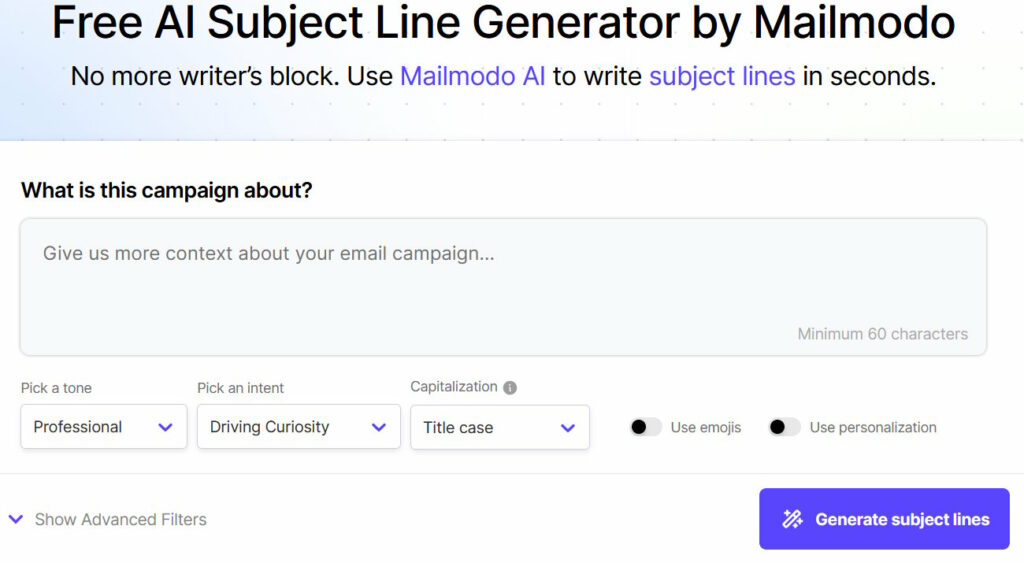1024x563 pixels.
Task: Open the Title case capitalization dropdown
Action: click(x=499, y=428)
